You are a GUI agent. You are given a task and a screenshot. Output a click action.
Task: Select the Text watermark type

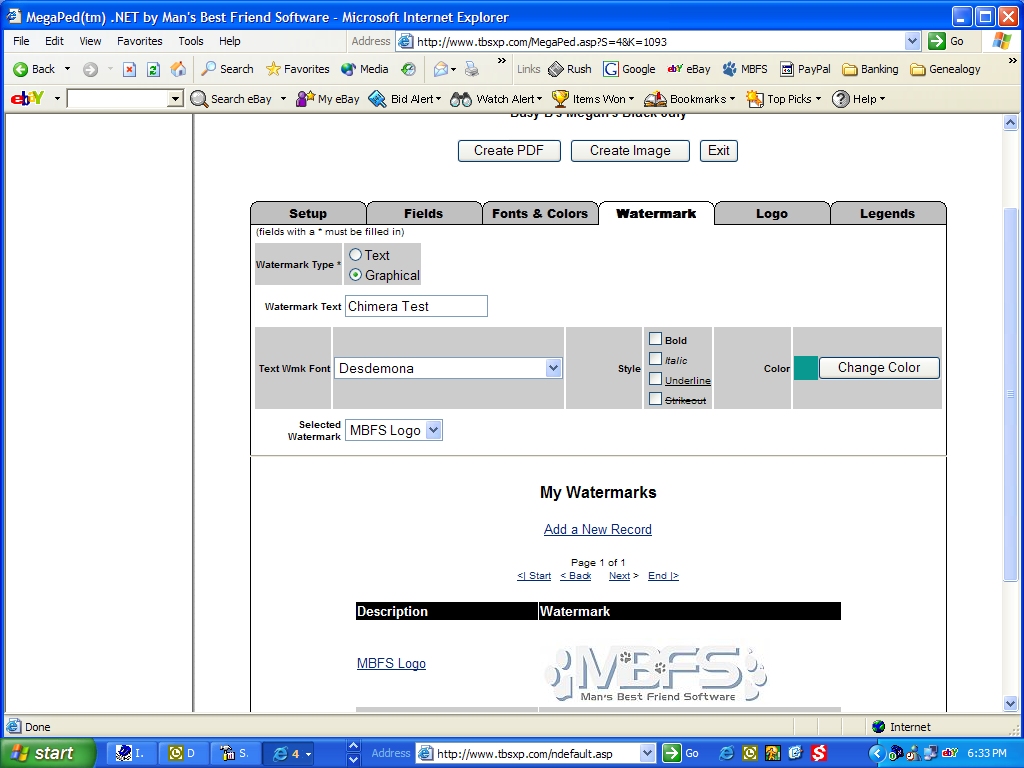pos(355,255)
